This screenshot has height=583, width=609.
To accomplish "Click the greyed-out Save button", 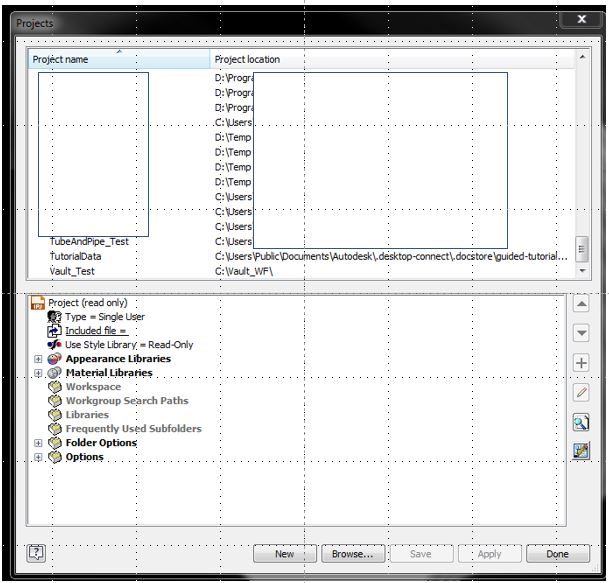I will [421, 554].
